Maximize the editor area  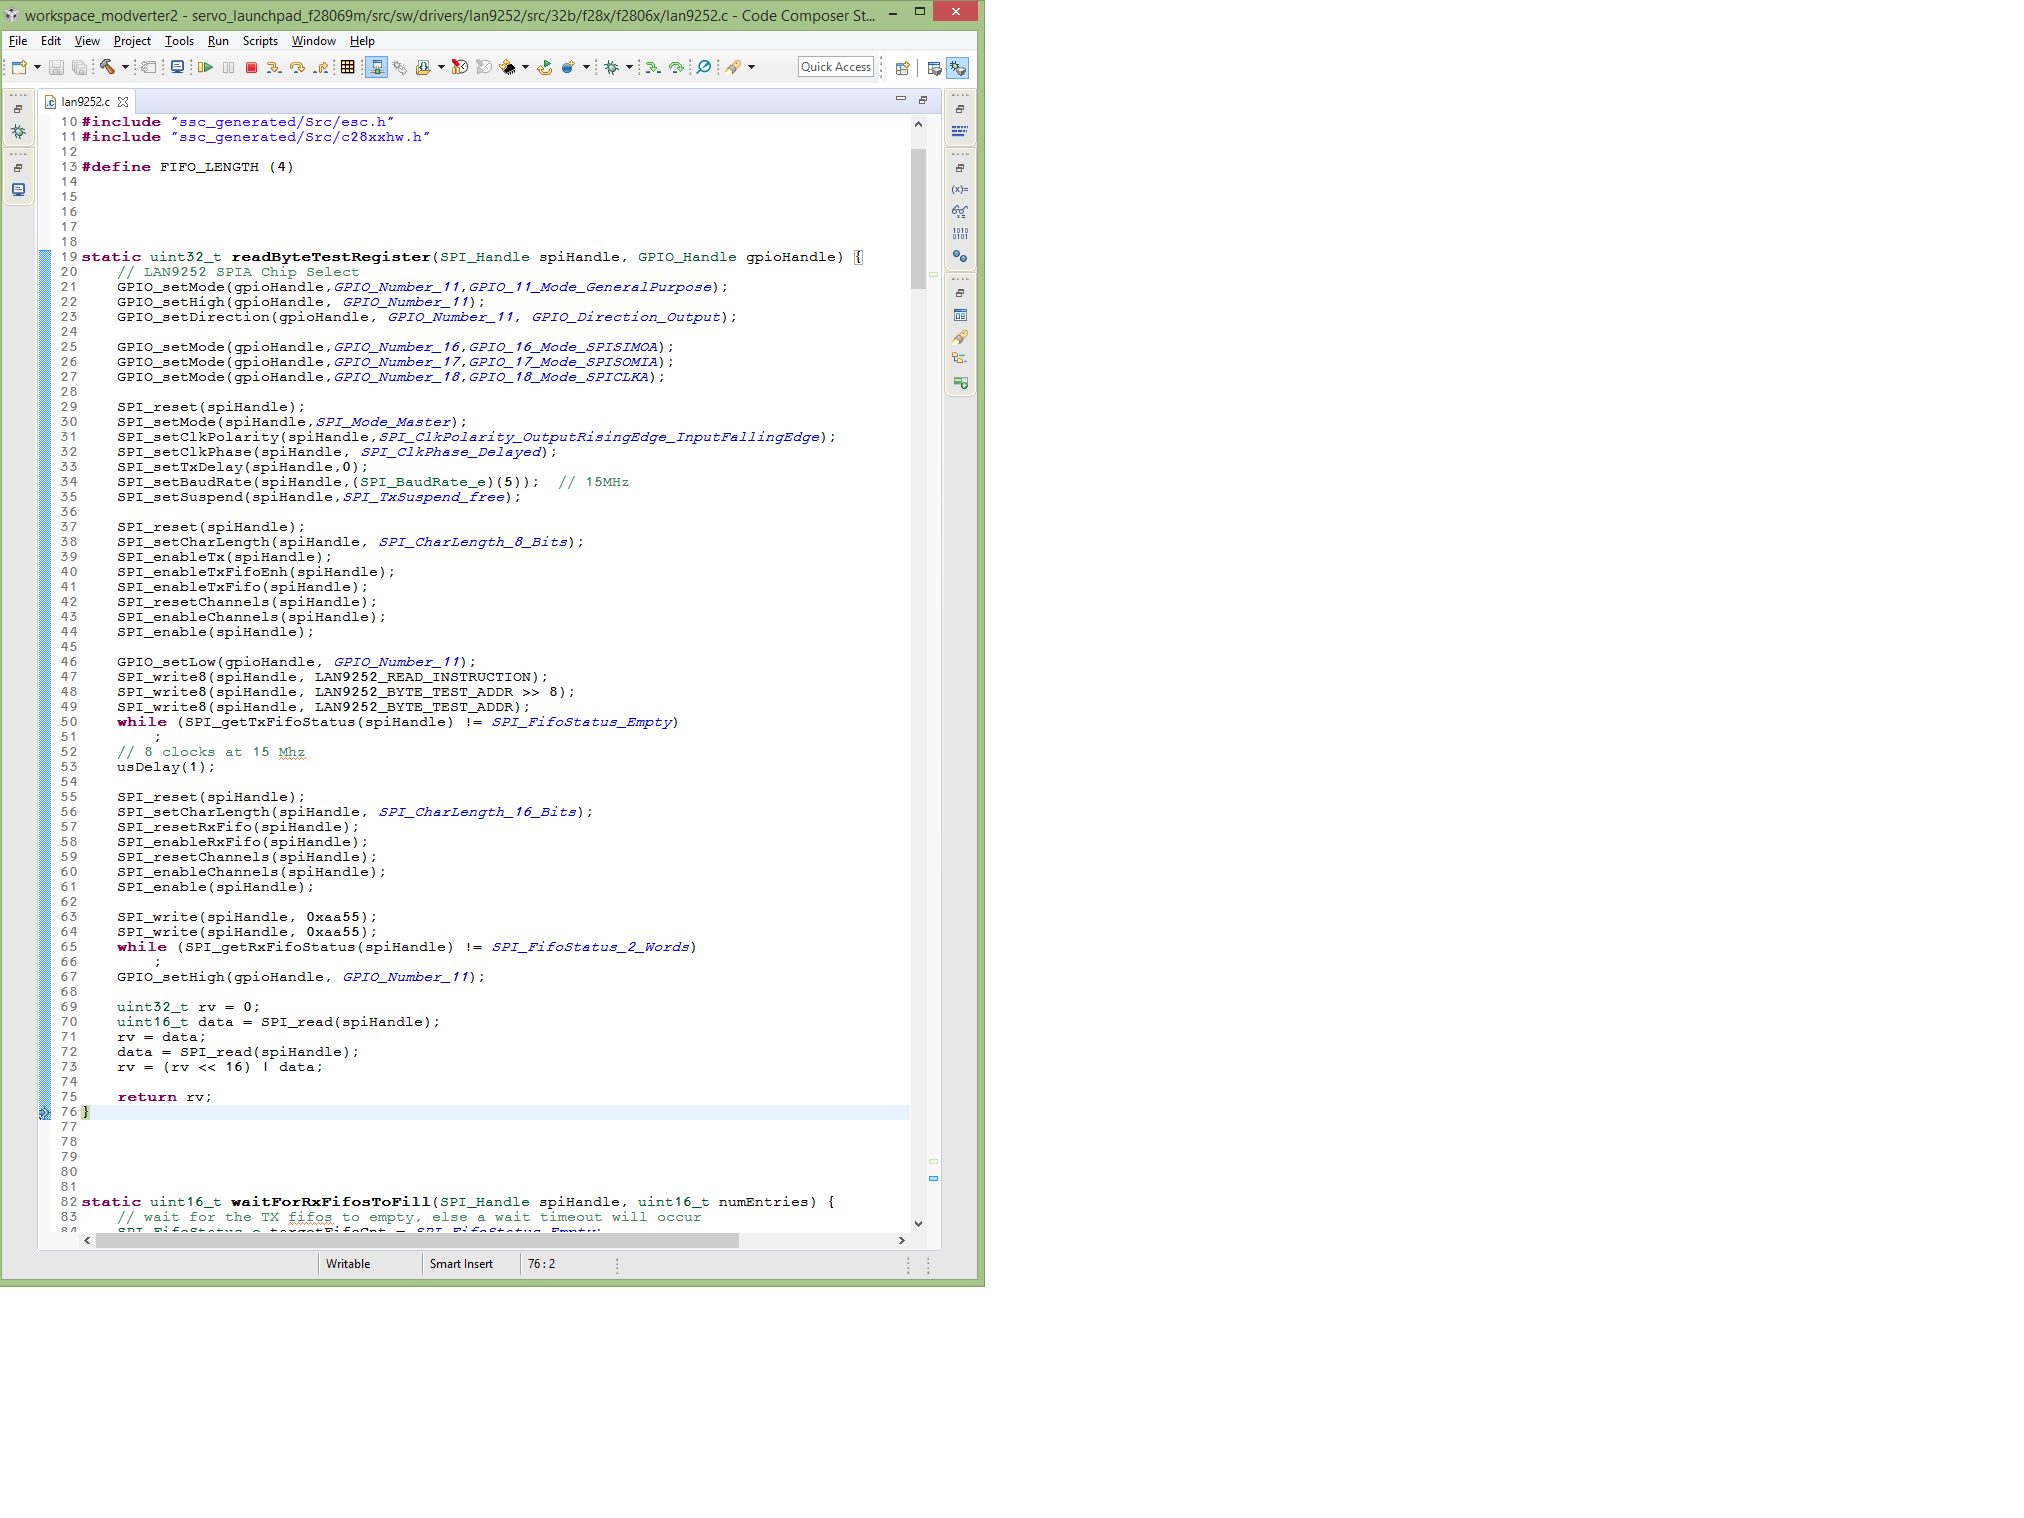point(923,100)
